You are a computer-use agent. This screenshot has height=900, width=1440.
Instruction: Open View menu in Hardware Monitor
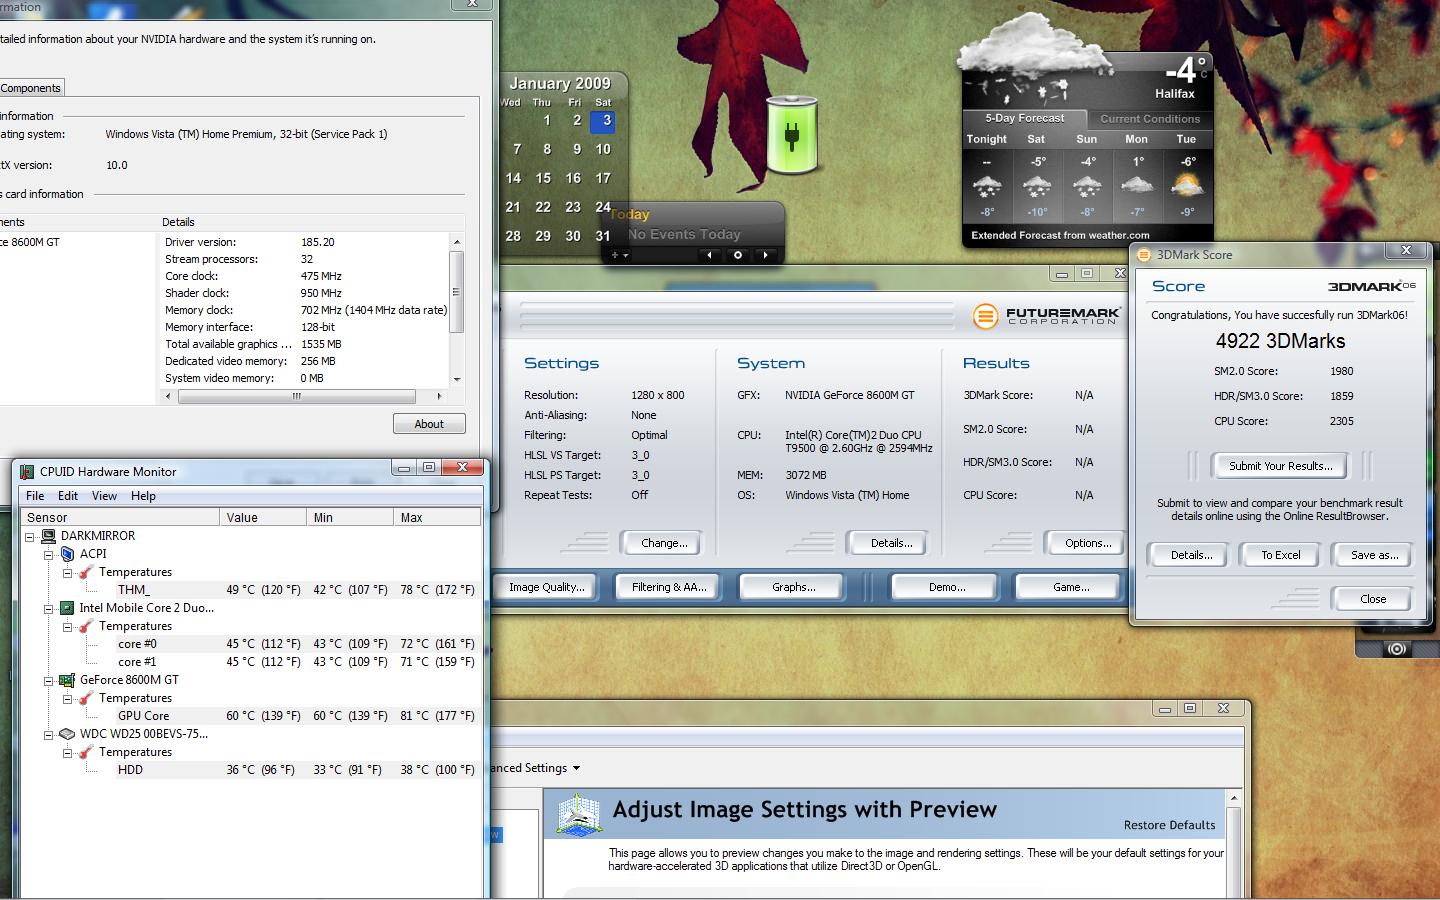tap(104, 496)
